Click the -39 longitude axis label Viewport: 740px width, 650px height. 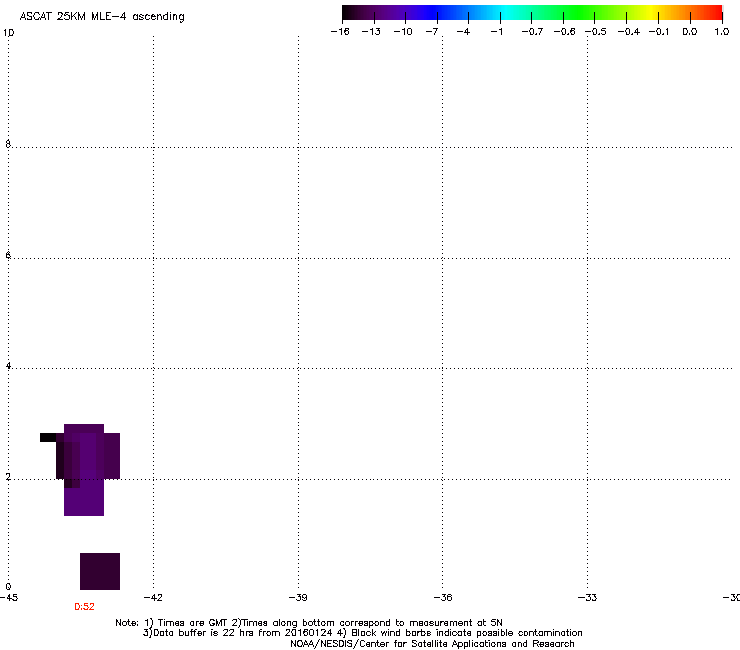click(x=298, y=598)
